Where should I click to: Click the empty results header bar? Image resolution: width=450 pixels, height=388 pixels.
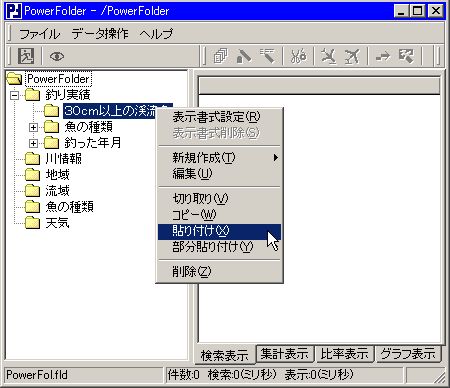(x=319, y=86)
